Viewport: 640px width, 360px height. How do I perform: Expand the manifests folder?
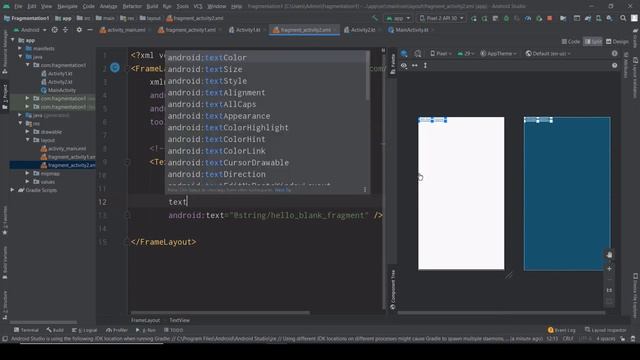tap(20, 48)
